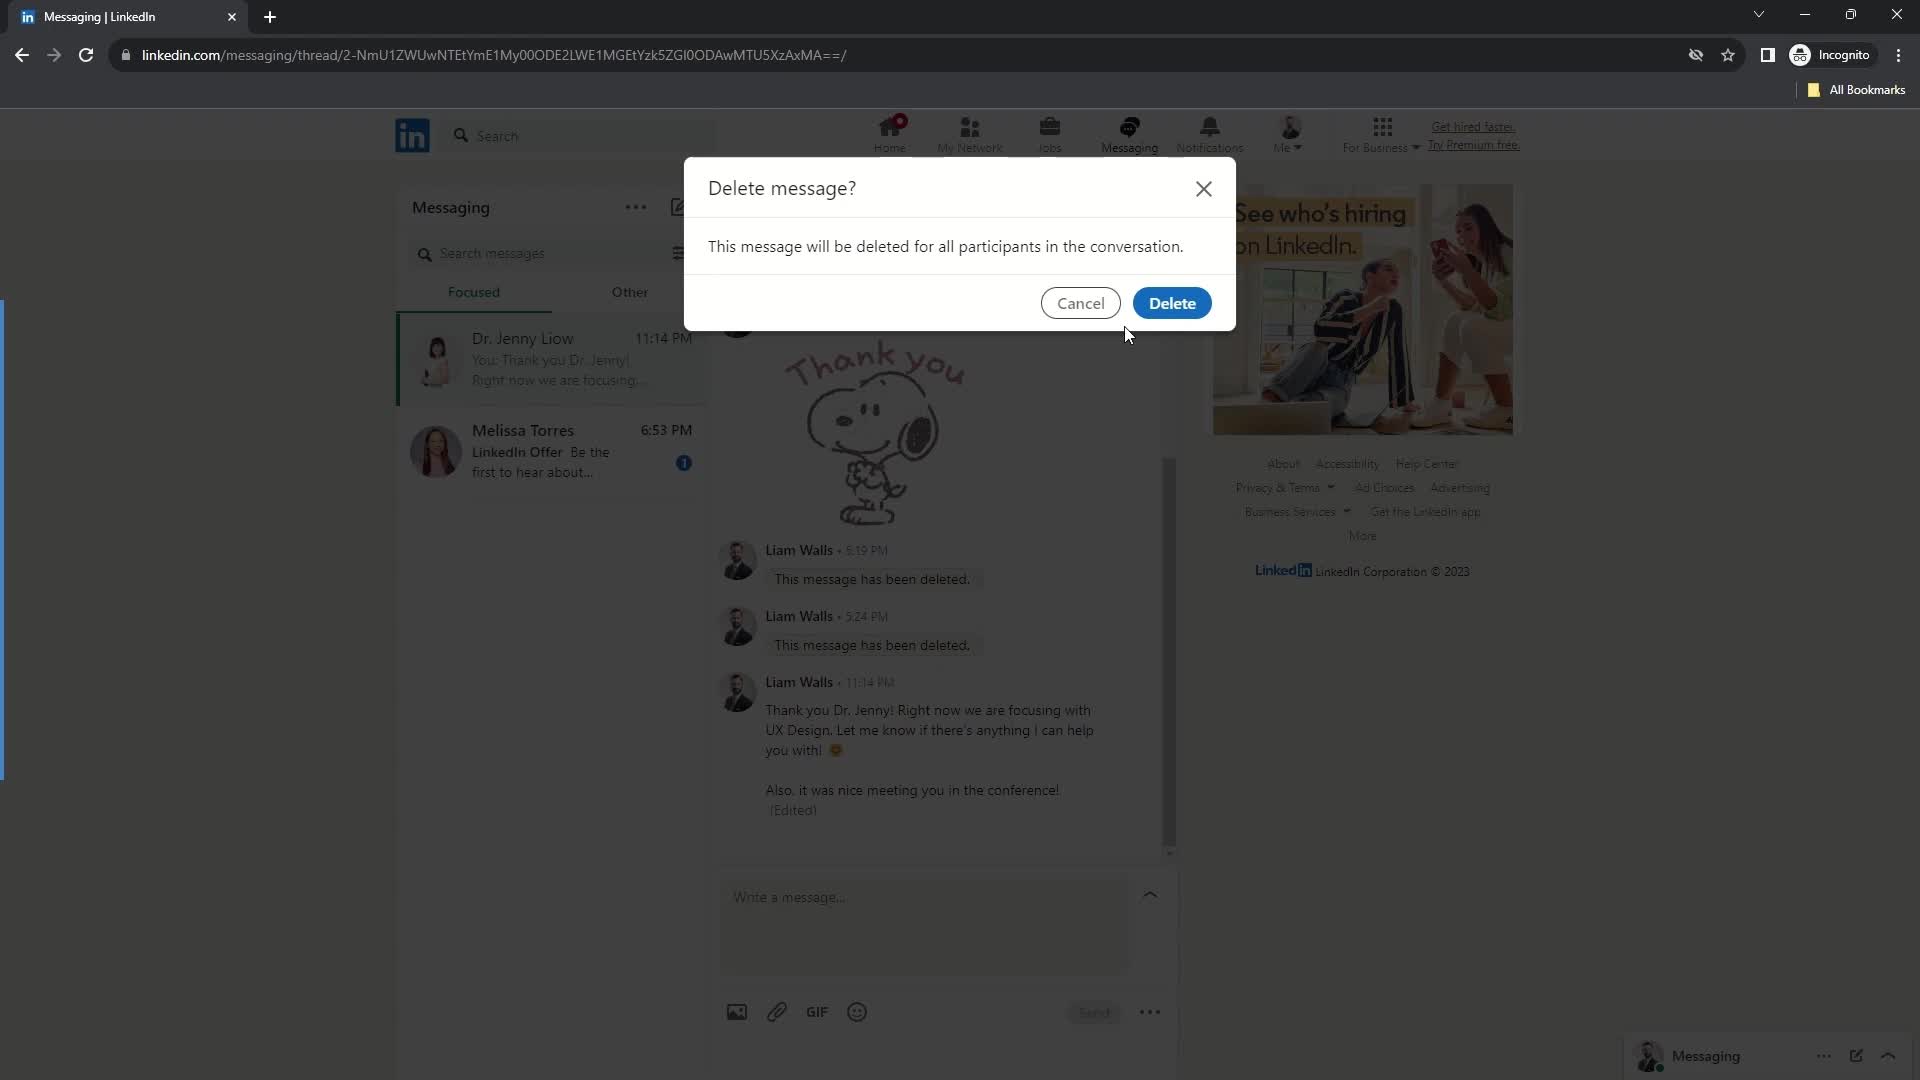Open the Help Center footer link

click(1426, 464)
